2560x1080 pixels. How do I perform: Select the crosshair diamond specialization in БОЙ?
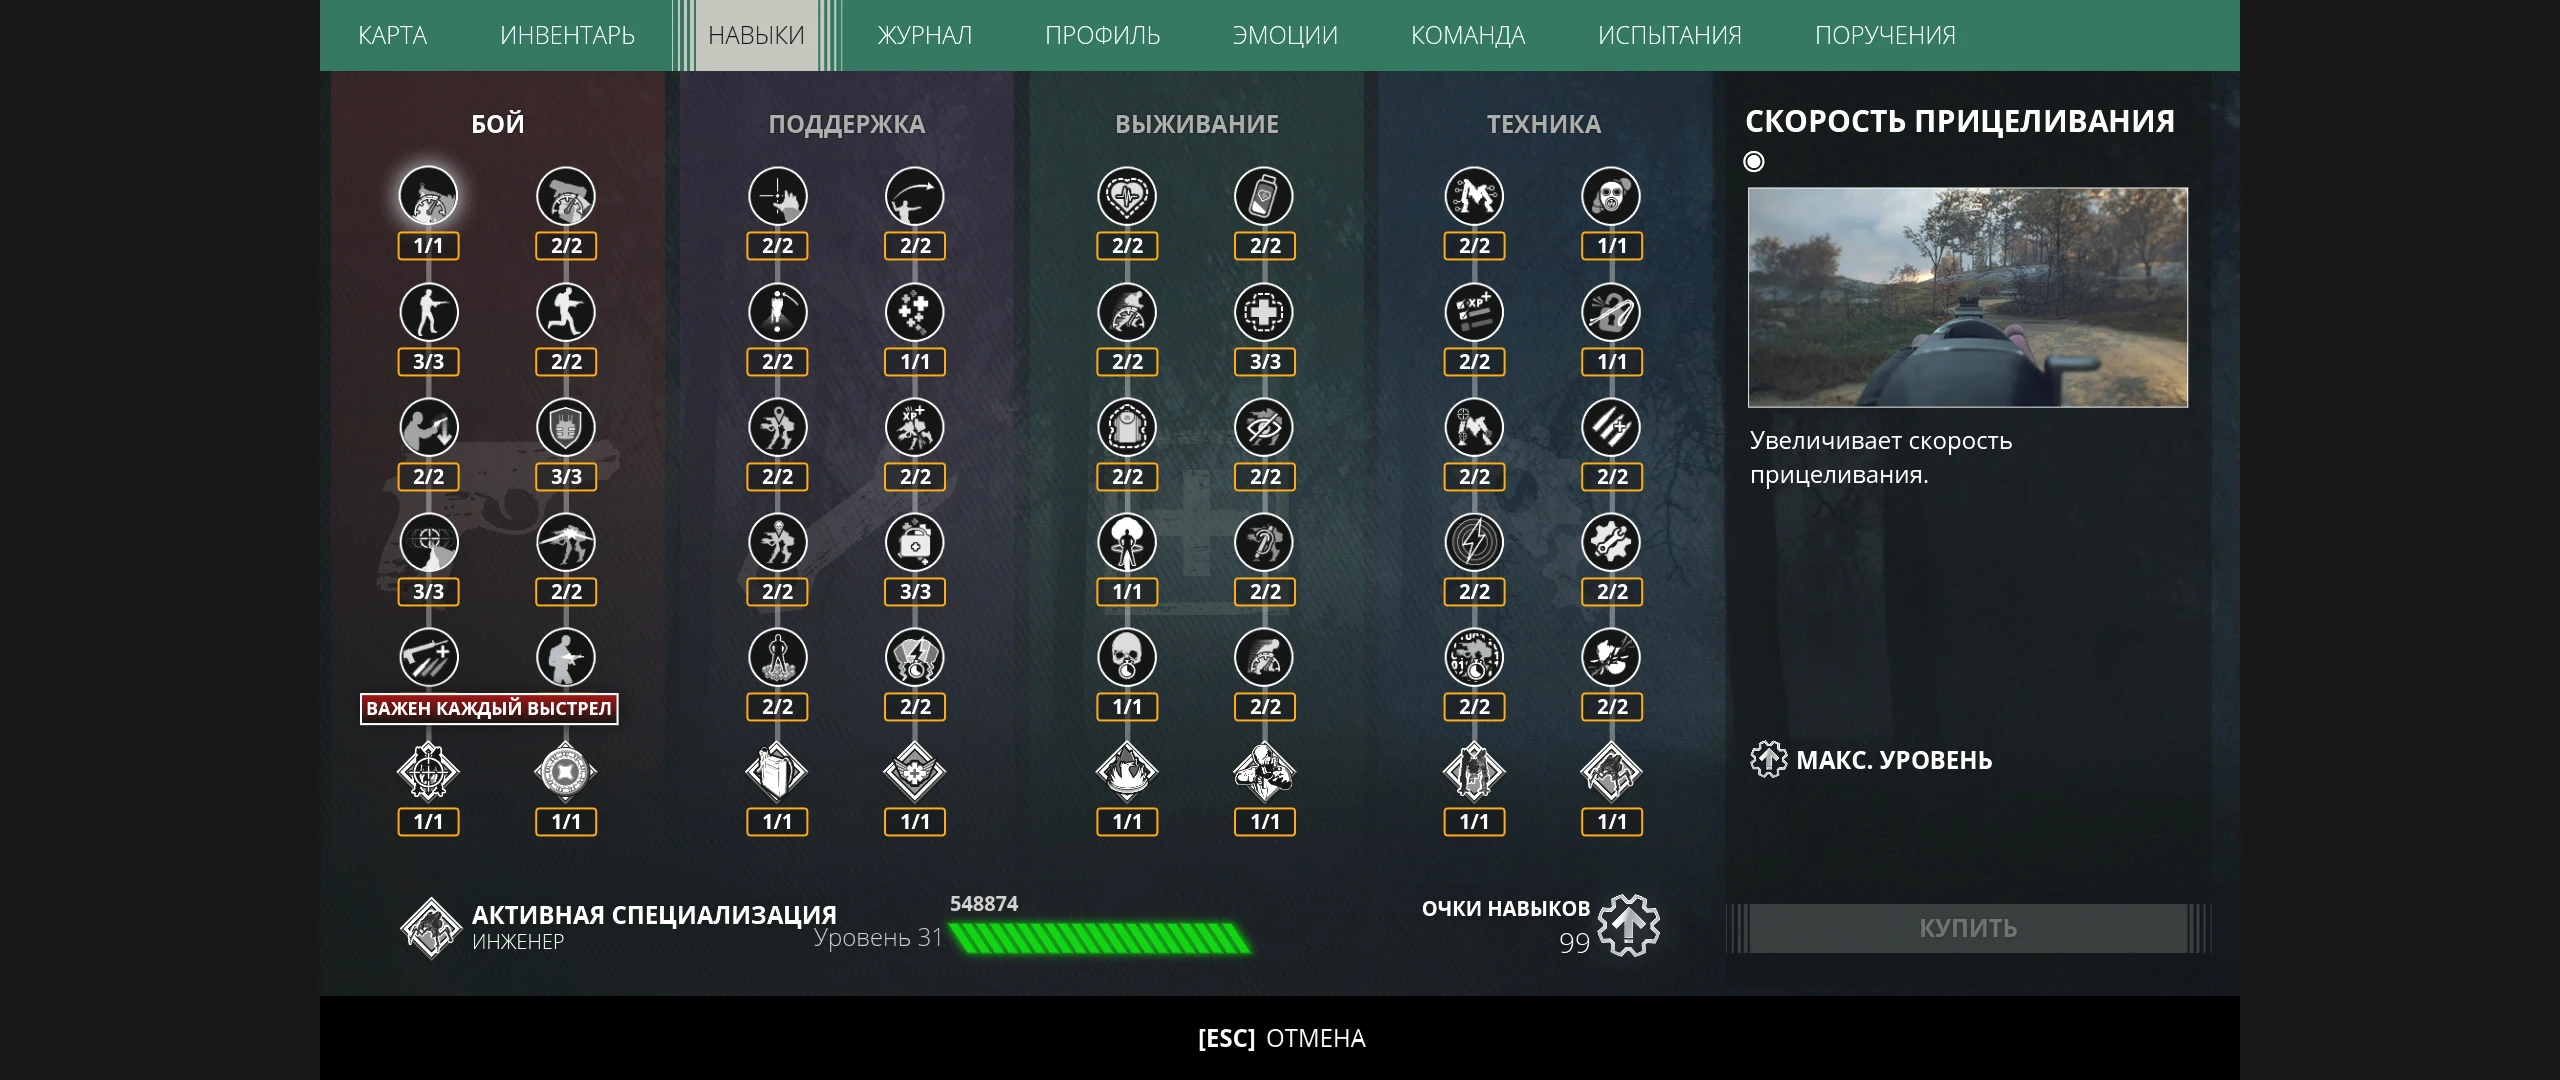point(428,772)
